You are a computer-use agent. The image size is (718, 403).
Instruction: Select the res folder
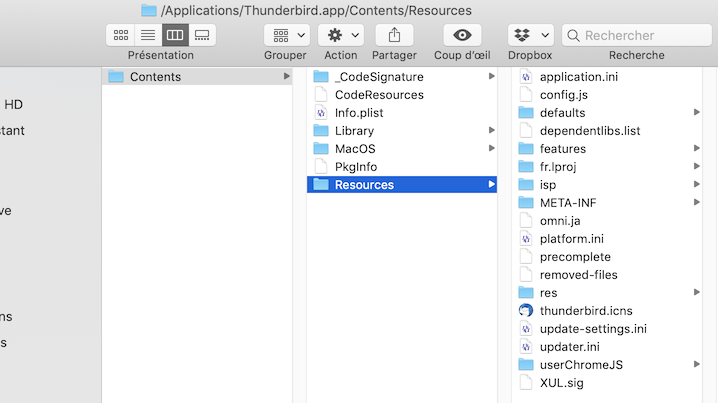pyautogui.click(x=607, y=293)
